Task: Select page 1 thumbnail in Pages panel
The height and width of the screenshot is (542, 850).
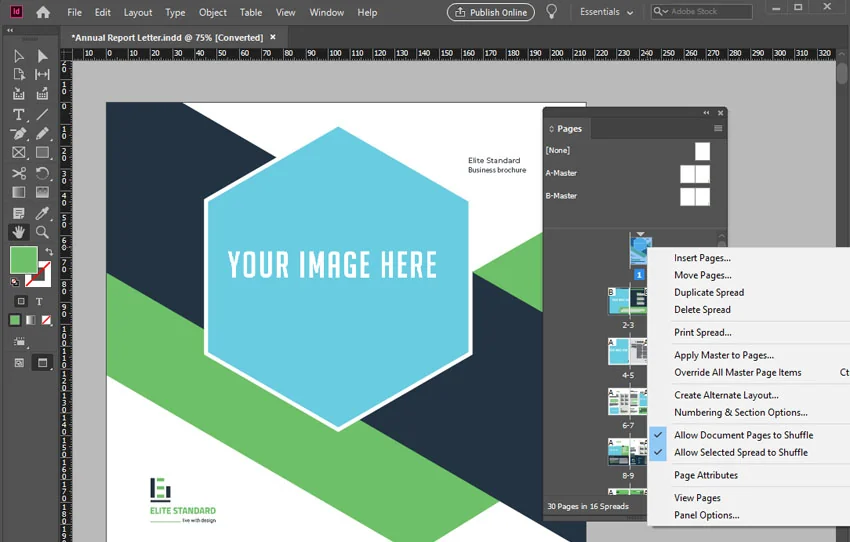Action: [x=641, y=250]
